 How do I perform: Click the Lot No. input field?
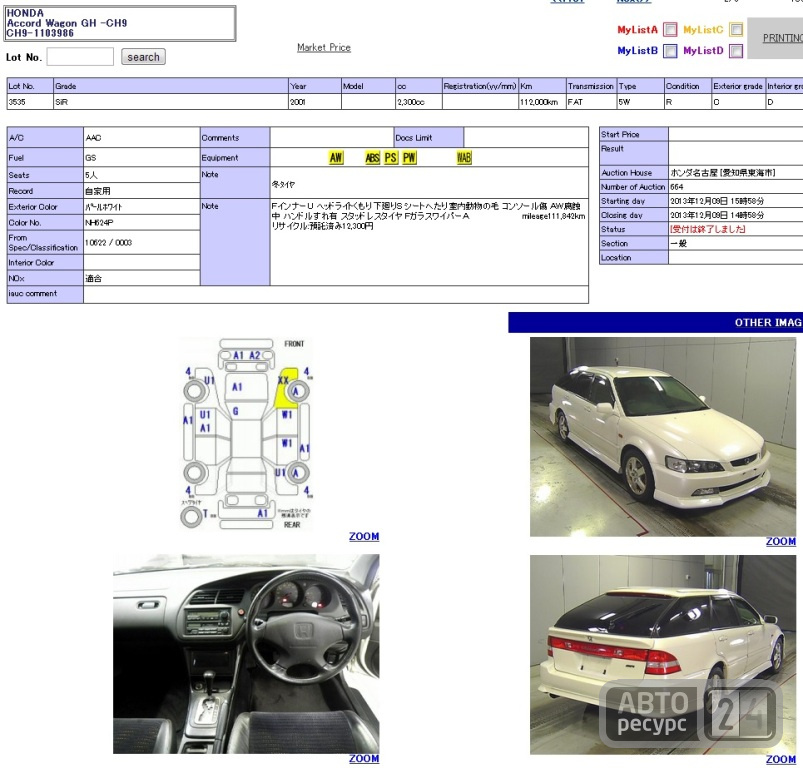[x=80, y=57]
